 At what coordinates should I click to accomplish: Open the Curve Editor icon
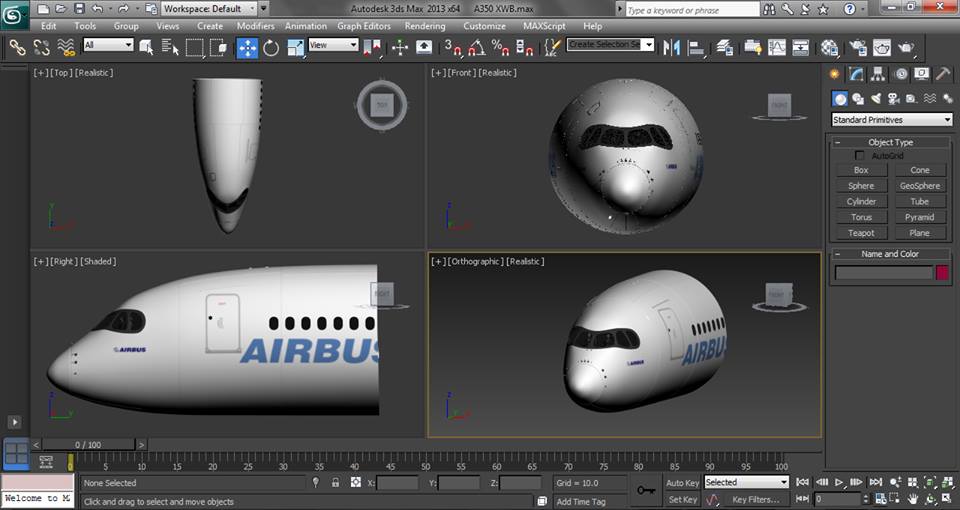click(777, 47)
